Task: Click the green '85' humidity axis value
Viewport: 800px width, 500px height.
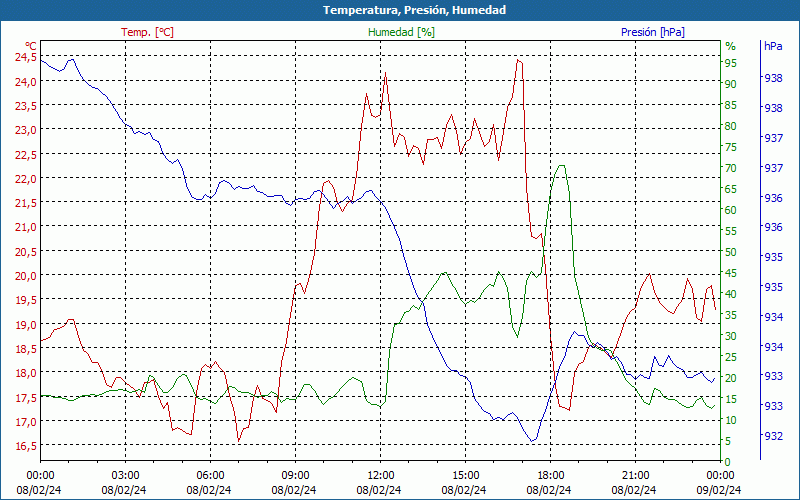Action: (x=731, y=105)
